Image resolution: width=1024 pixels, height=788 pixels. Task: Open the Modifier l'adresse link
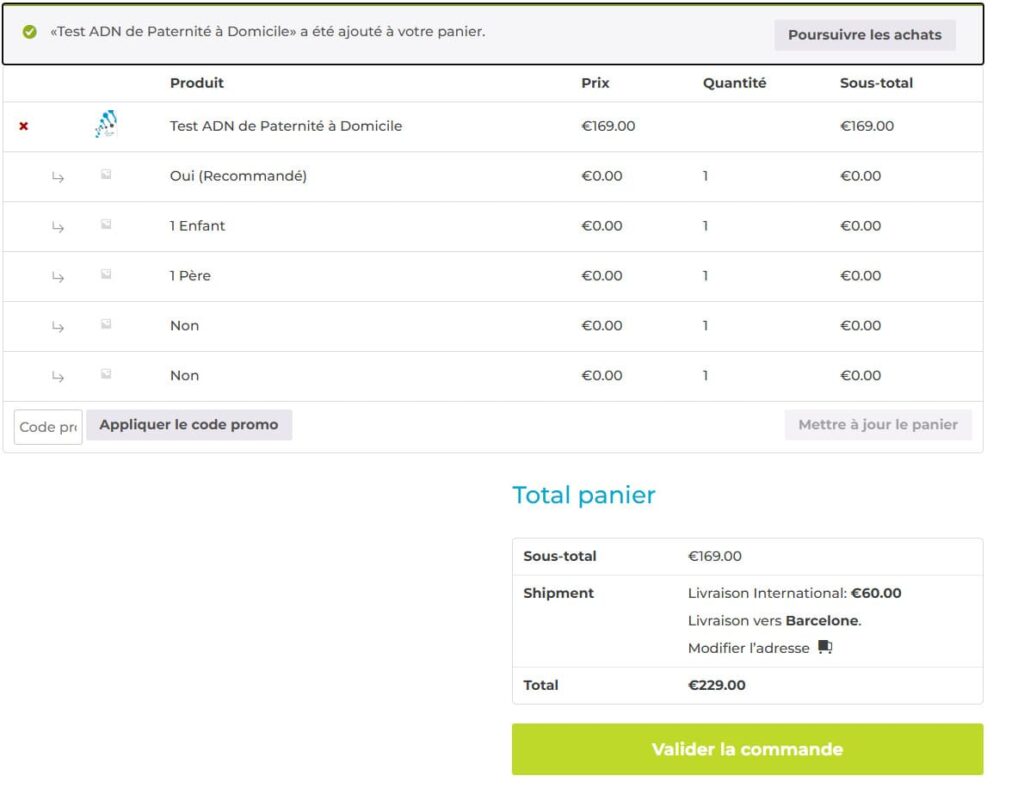[x=748, y=648]
